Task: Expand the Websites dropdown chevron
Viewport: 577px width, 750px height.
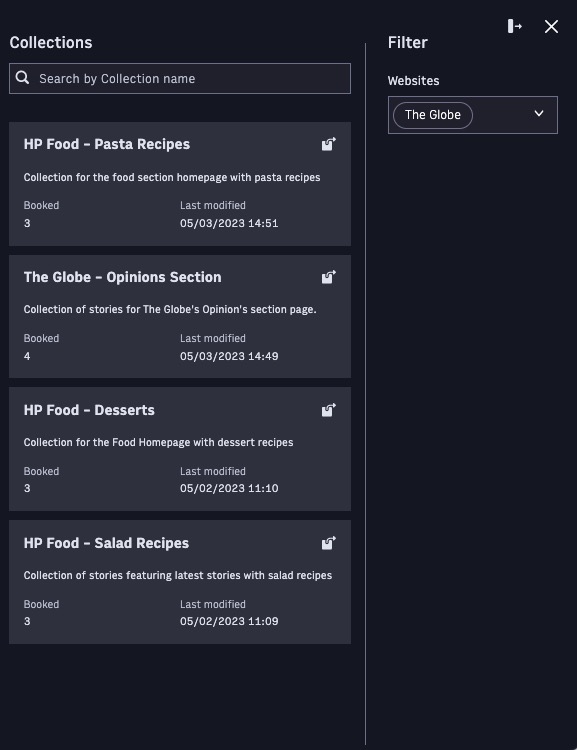Action: tap(539, 114)
